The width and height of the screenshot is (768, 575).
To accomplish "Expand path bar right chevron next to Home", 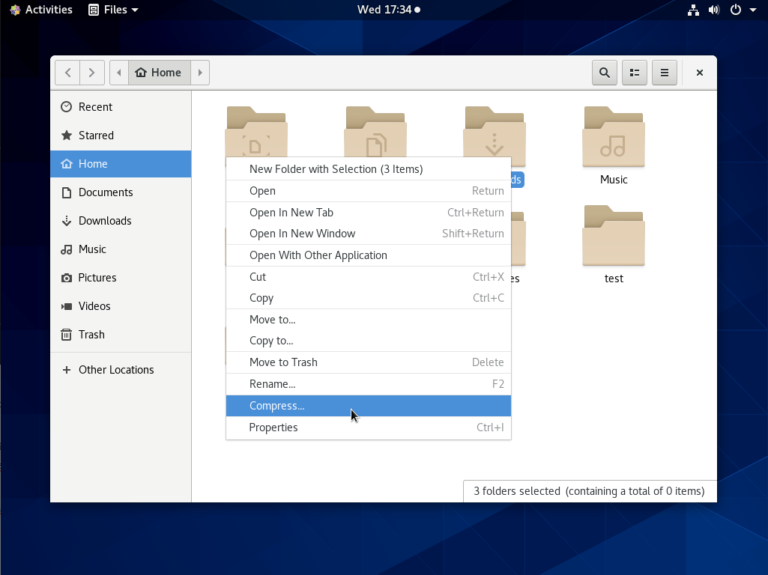I will coord(201,72).
